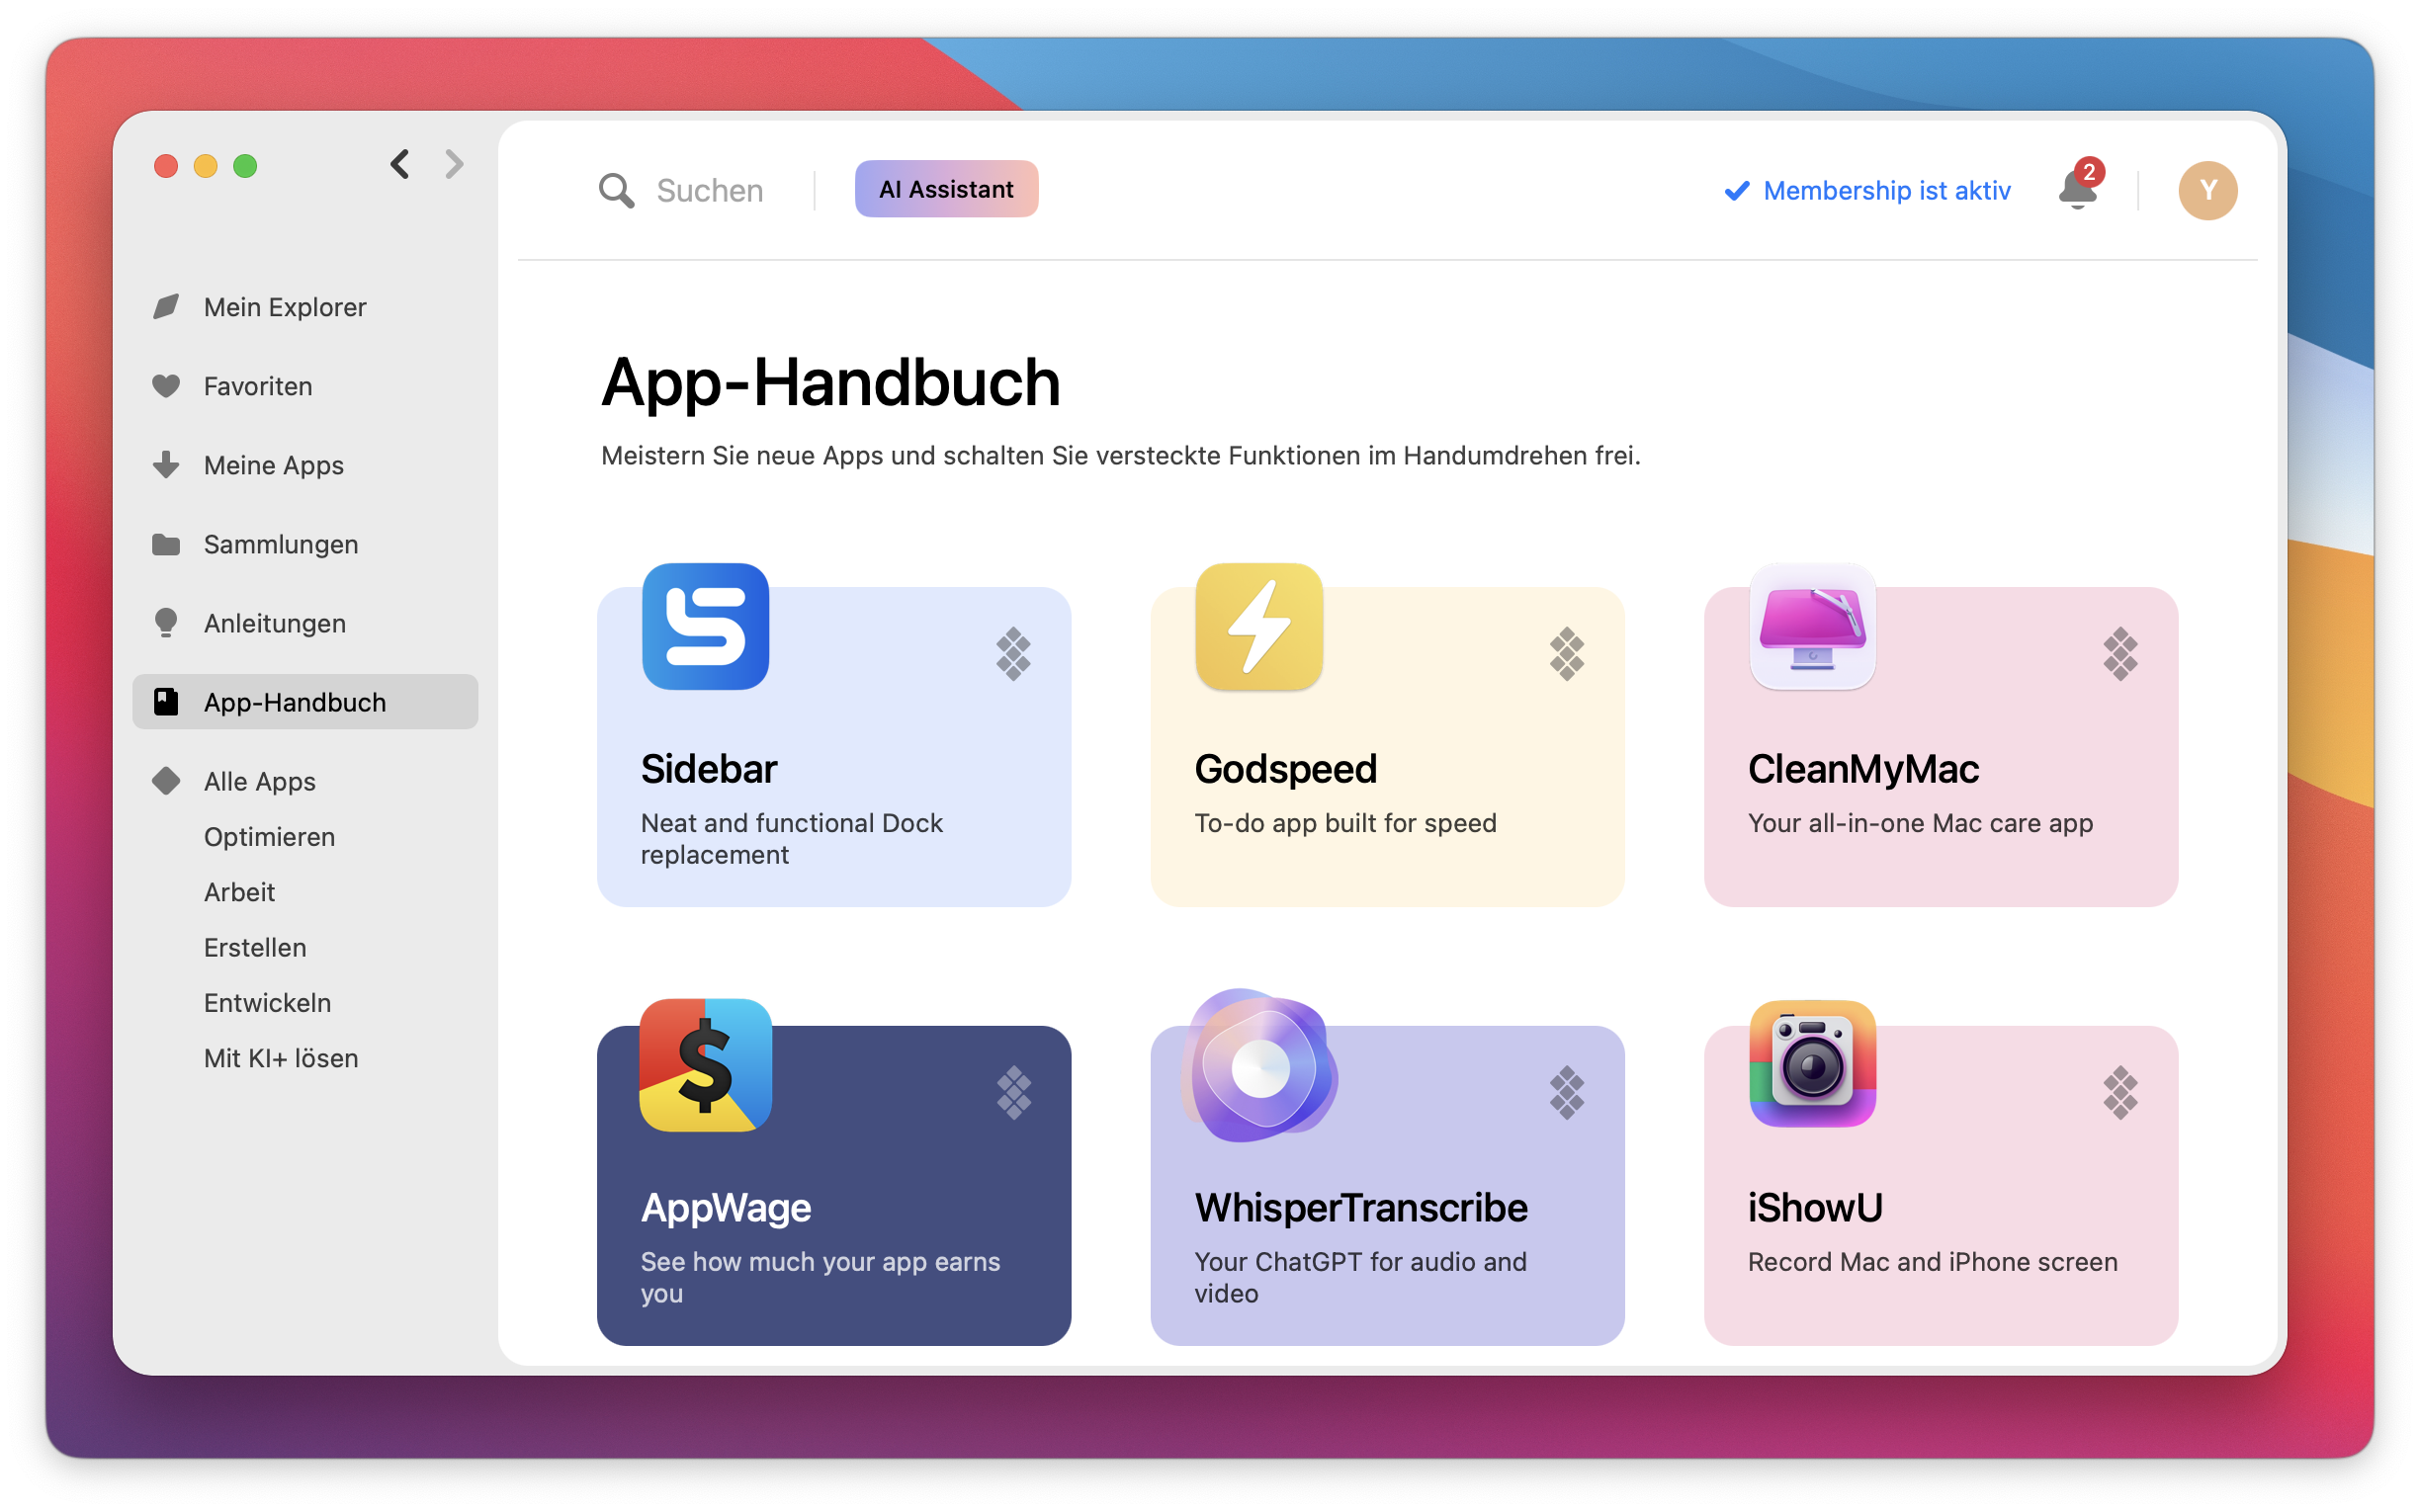Open the Sidebar card title
2420x1512 pixels.
tap(709, 769)
